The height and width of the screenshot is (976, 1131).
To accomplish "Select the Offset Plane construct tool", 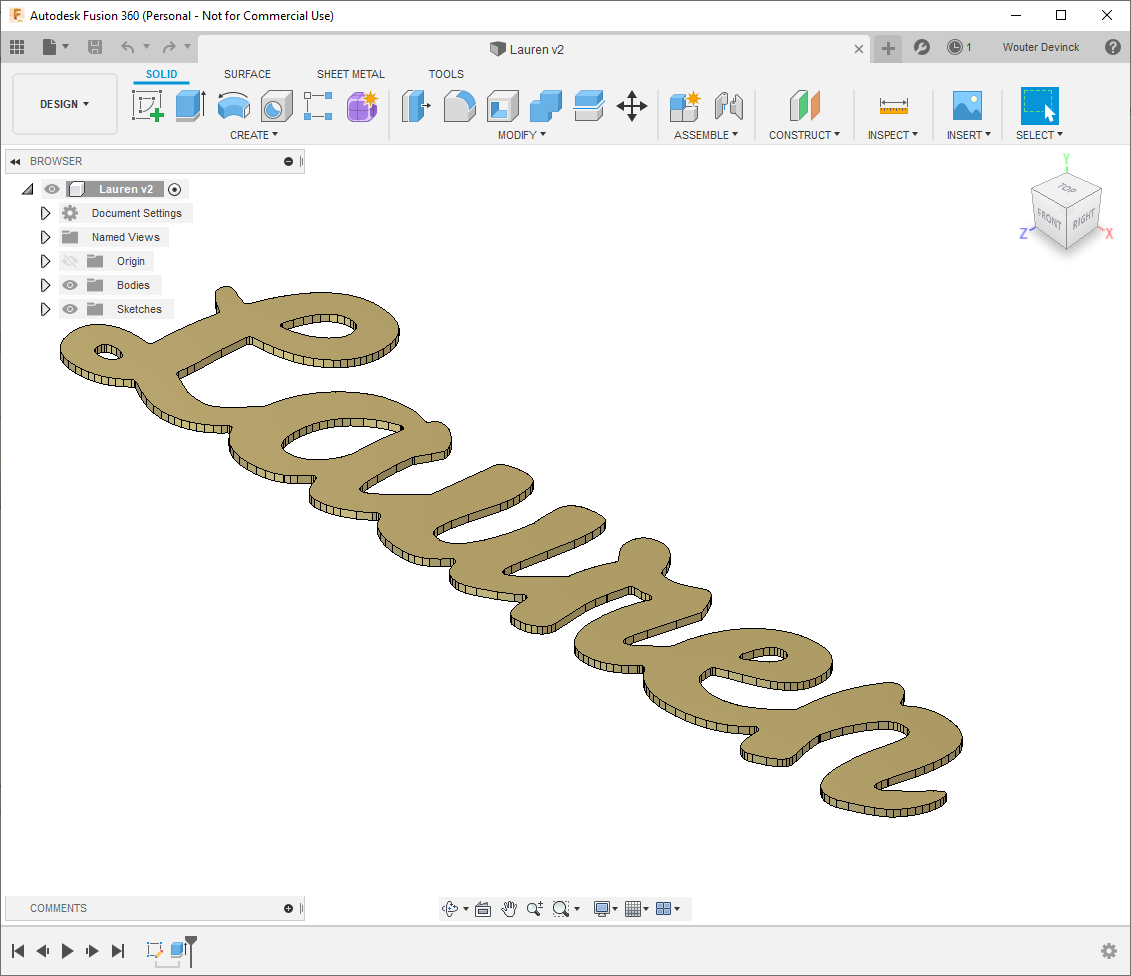I will [804, 106].
